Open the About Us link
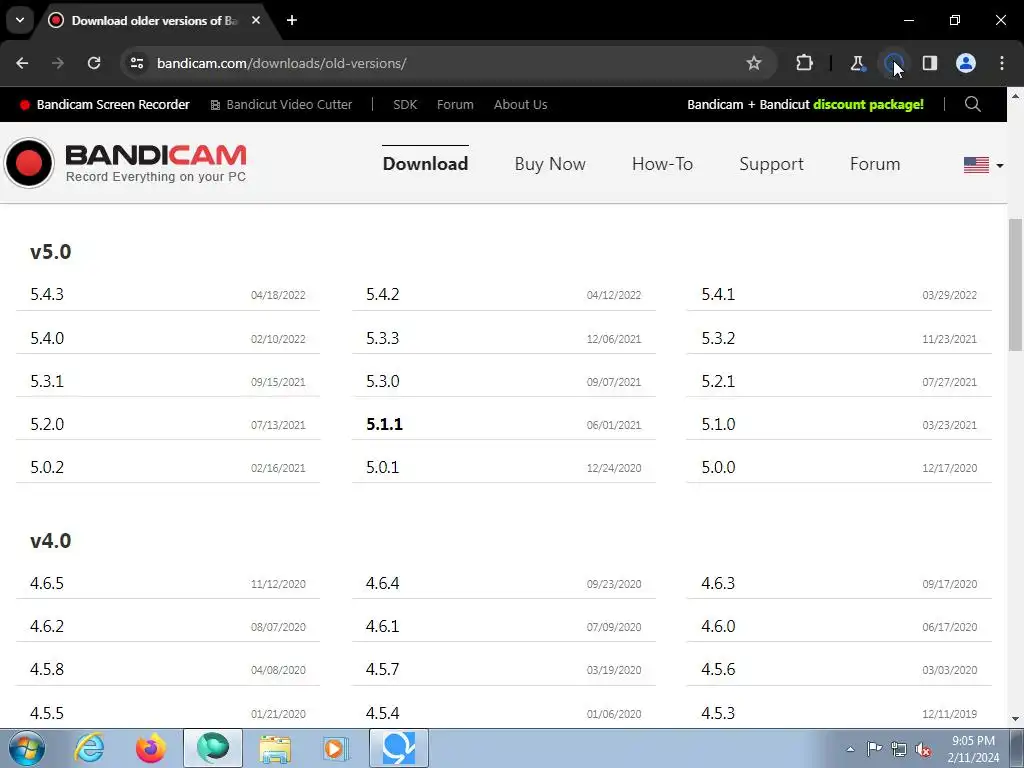Image resolution: width=1024 pixels, height=768 pixels. (x=520, y=104)
